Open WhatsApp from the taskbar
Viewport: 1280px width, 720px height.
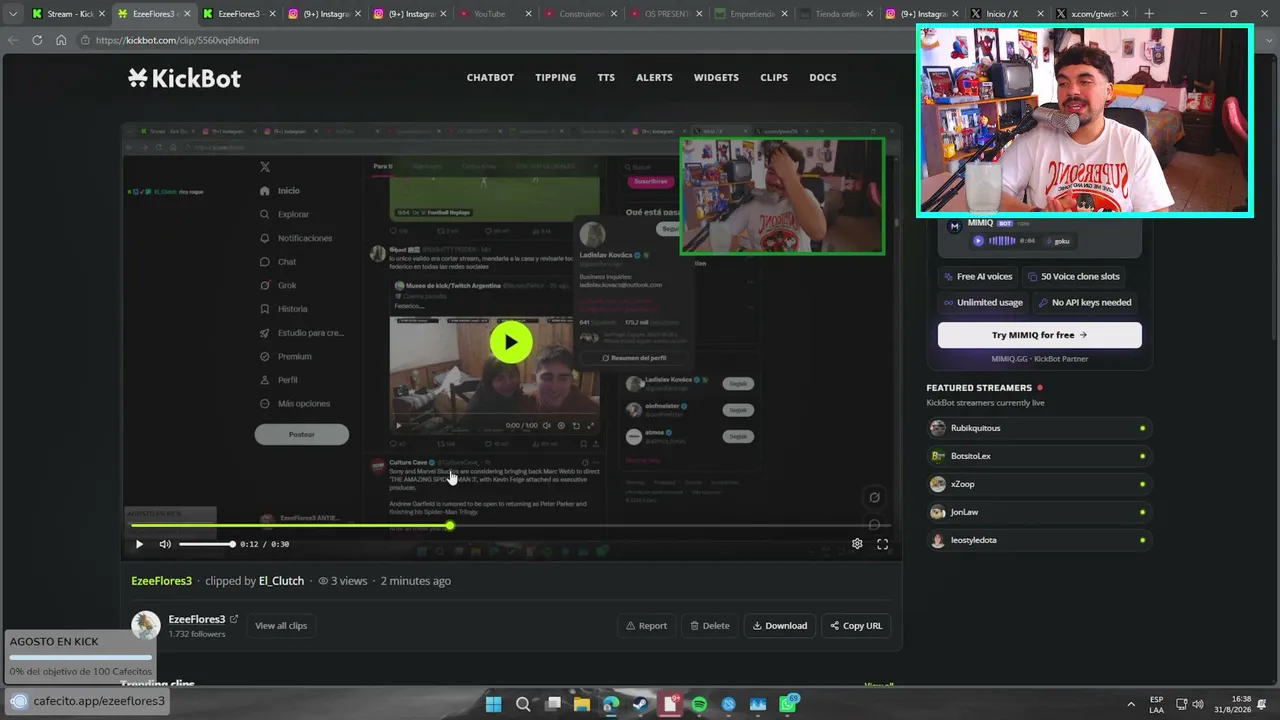788,704
